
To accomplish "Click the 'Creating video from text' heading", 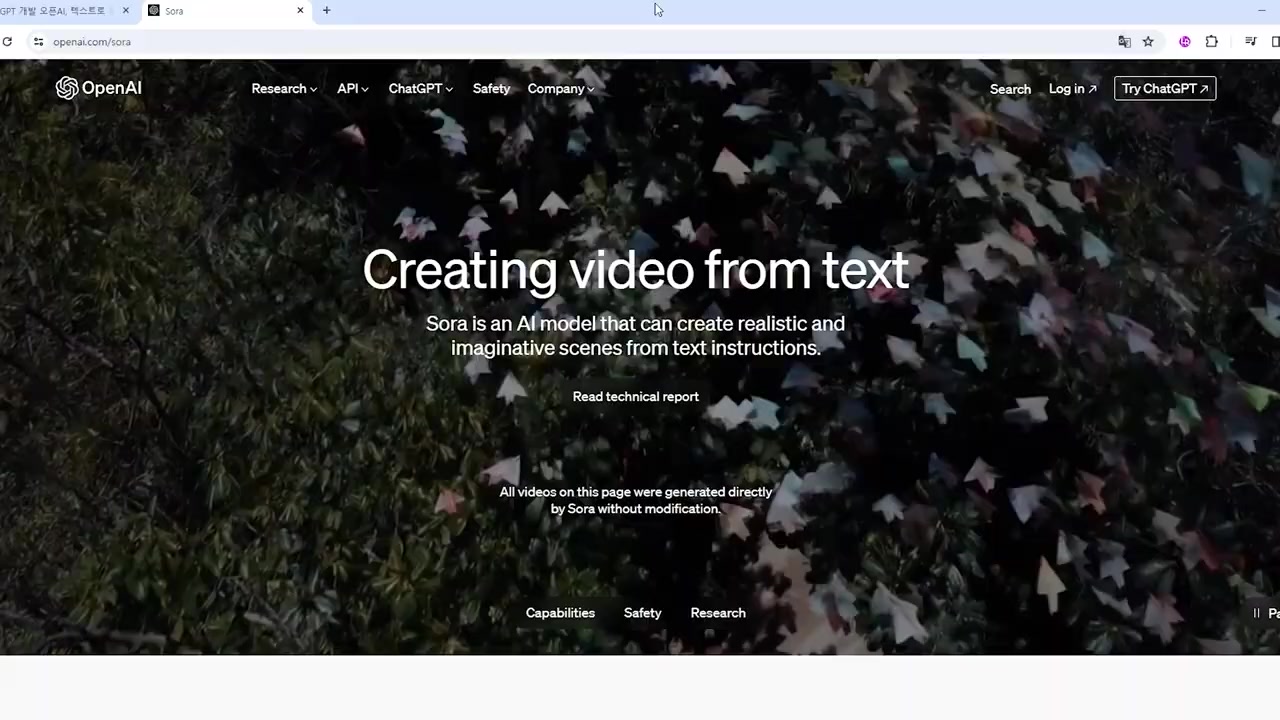I will (x=635, y=270).
